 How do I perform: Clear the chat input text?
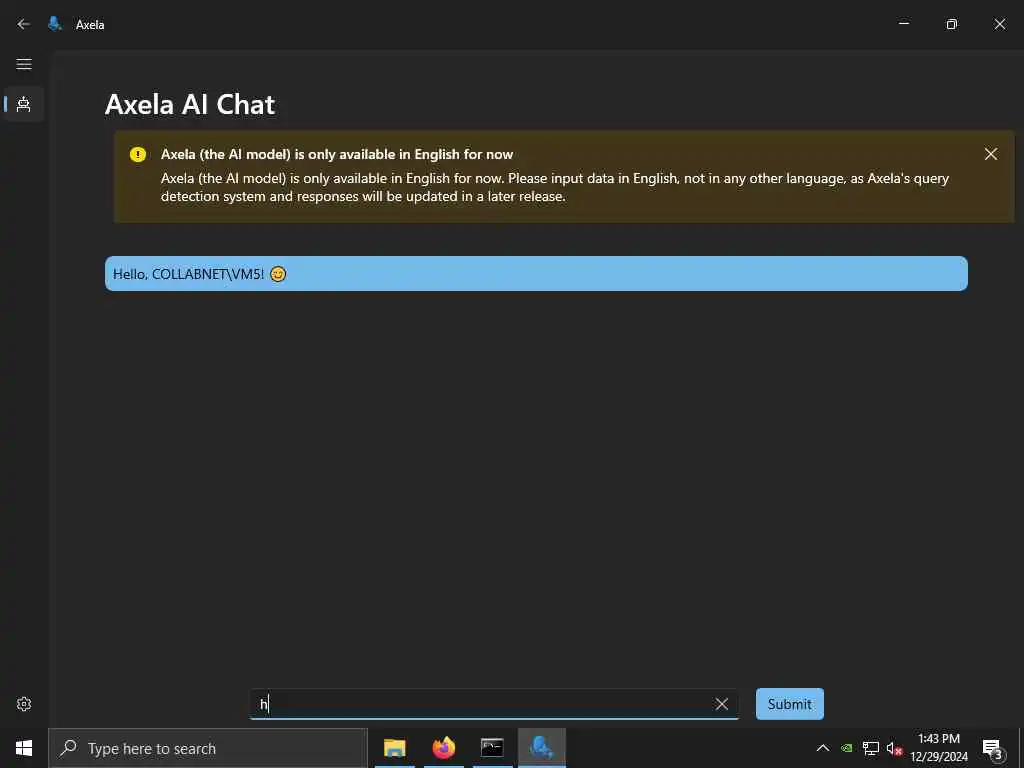pos(722,703)
